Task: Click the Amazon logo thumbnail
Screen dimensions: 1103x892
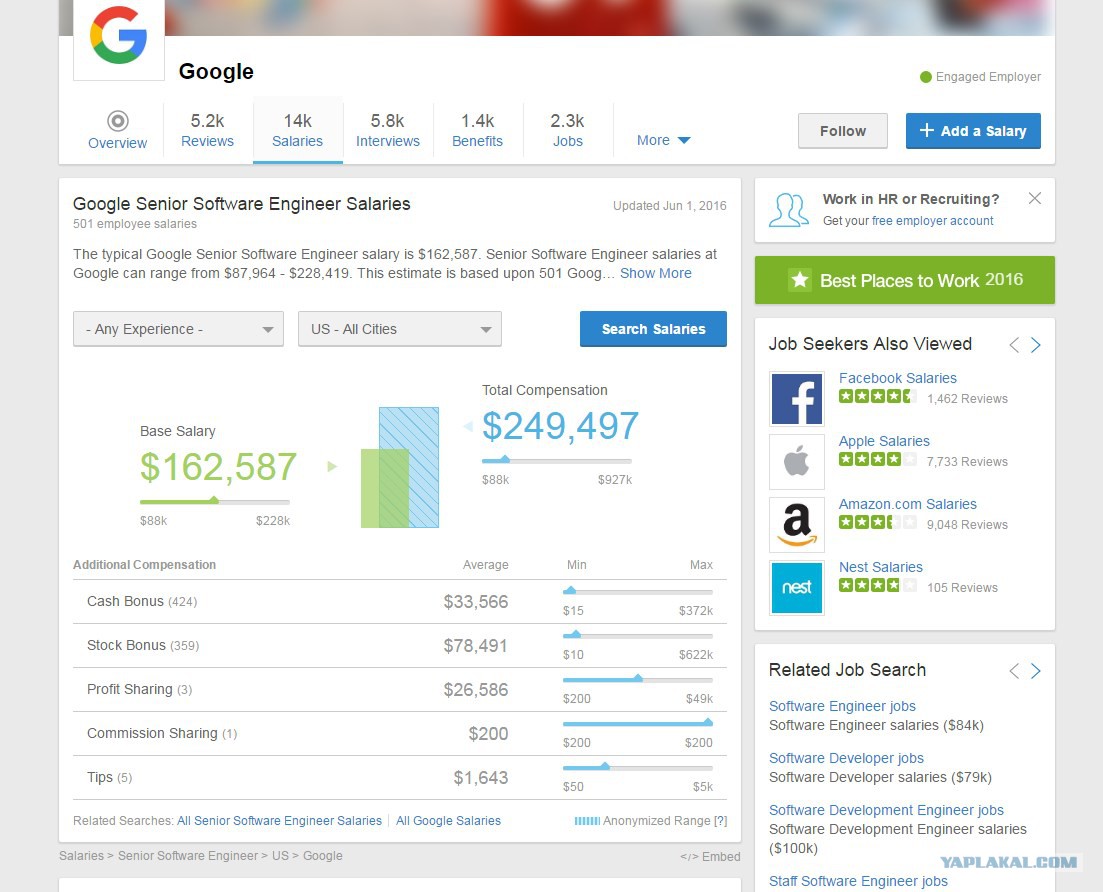Action: 796,525
